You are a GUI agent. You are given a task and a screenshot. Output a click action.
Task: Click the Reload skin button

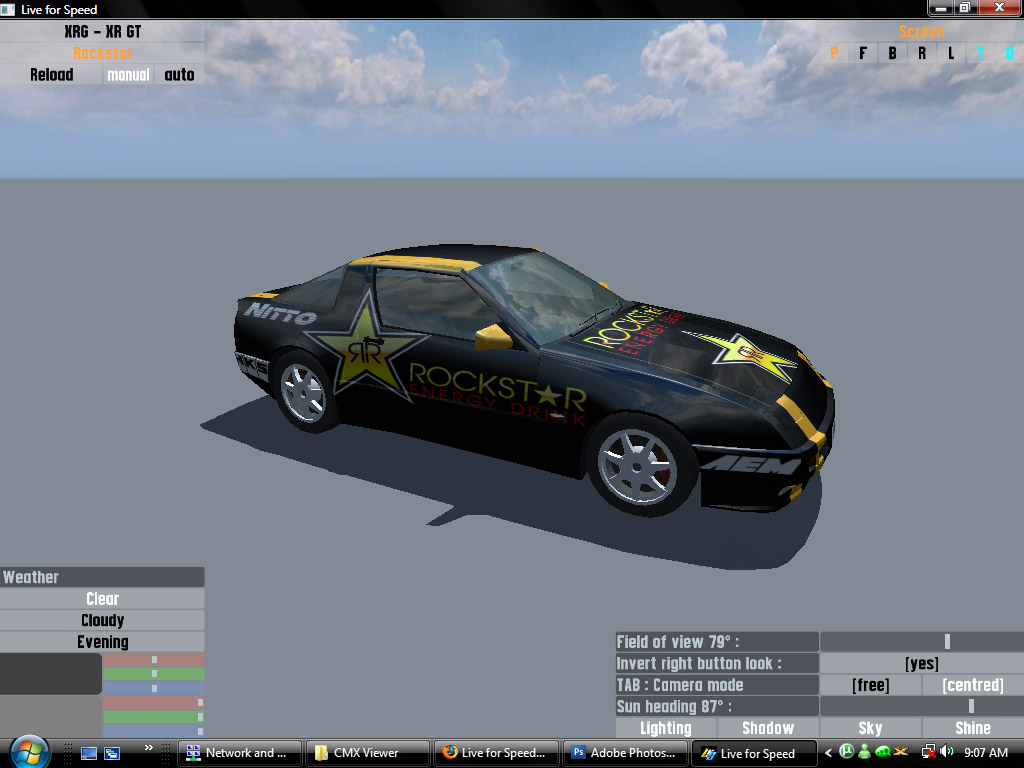(x=52, y=74)
